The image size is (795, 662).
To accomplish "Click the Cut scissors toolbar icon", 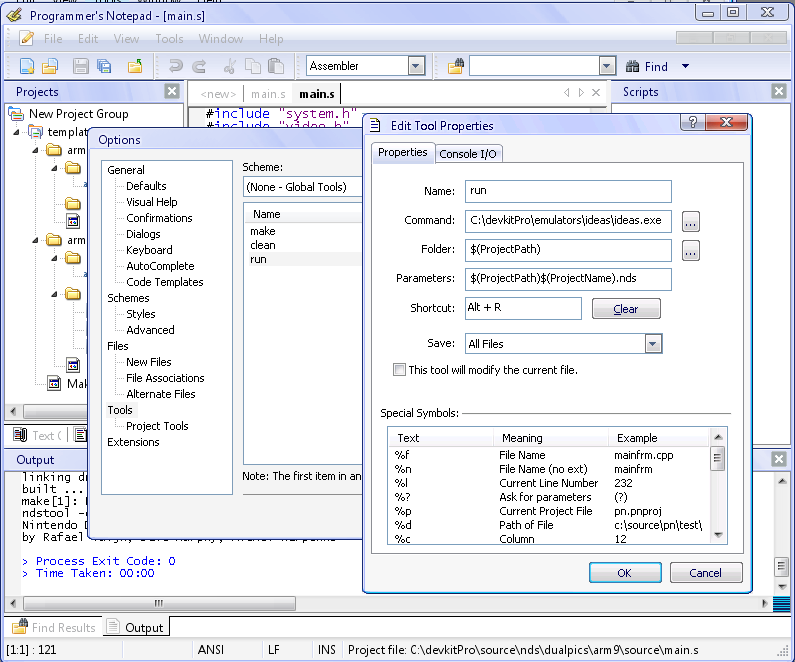I will (230, 67).
